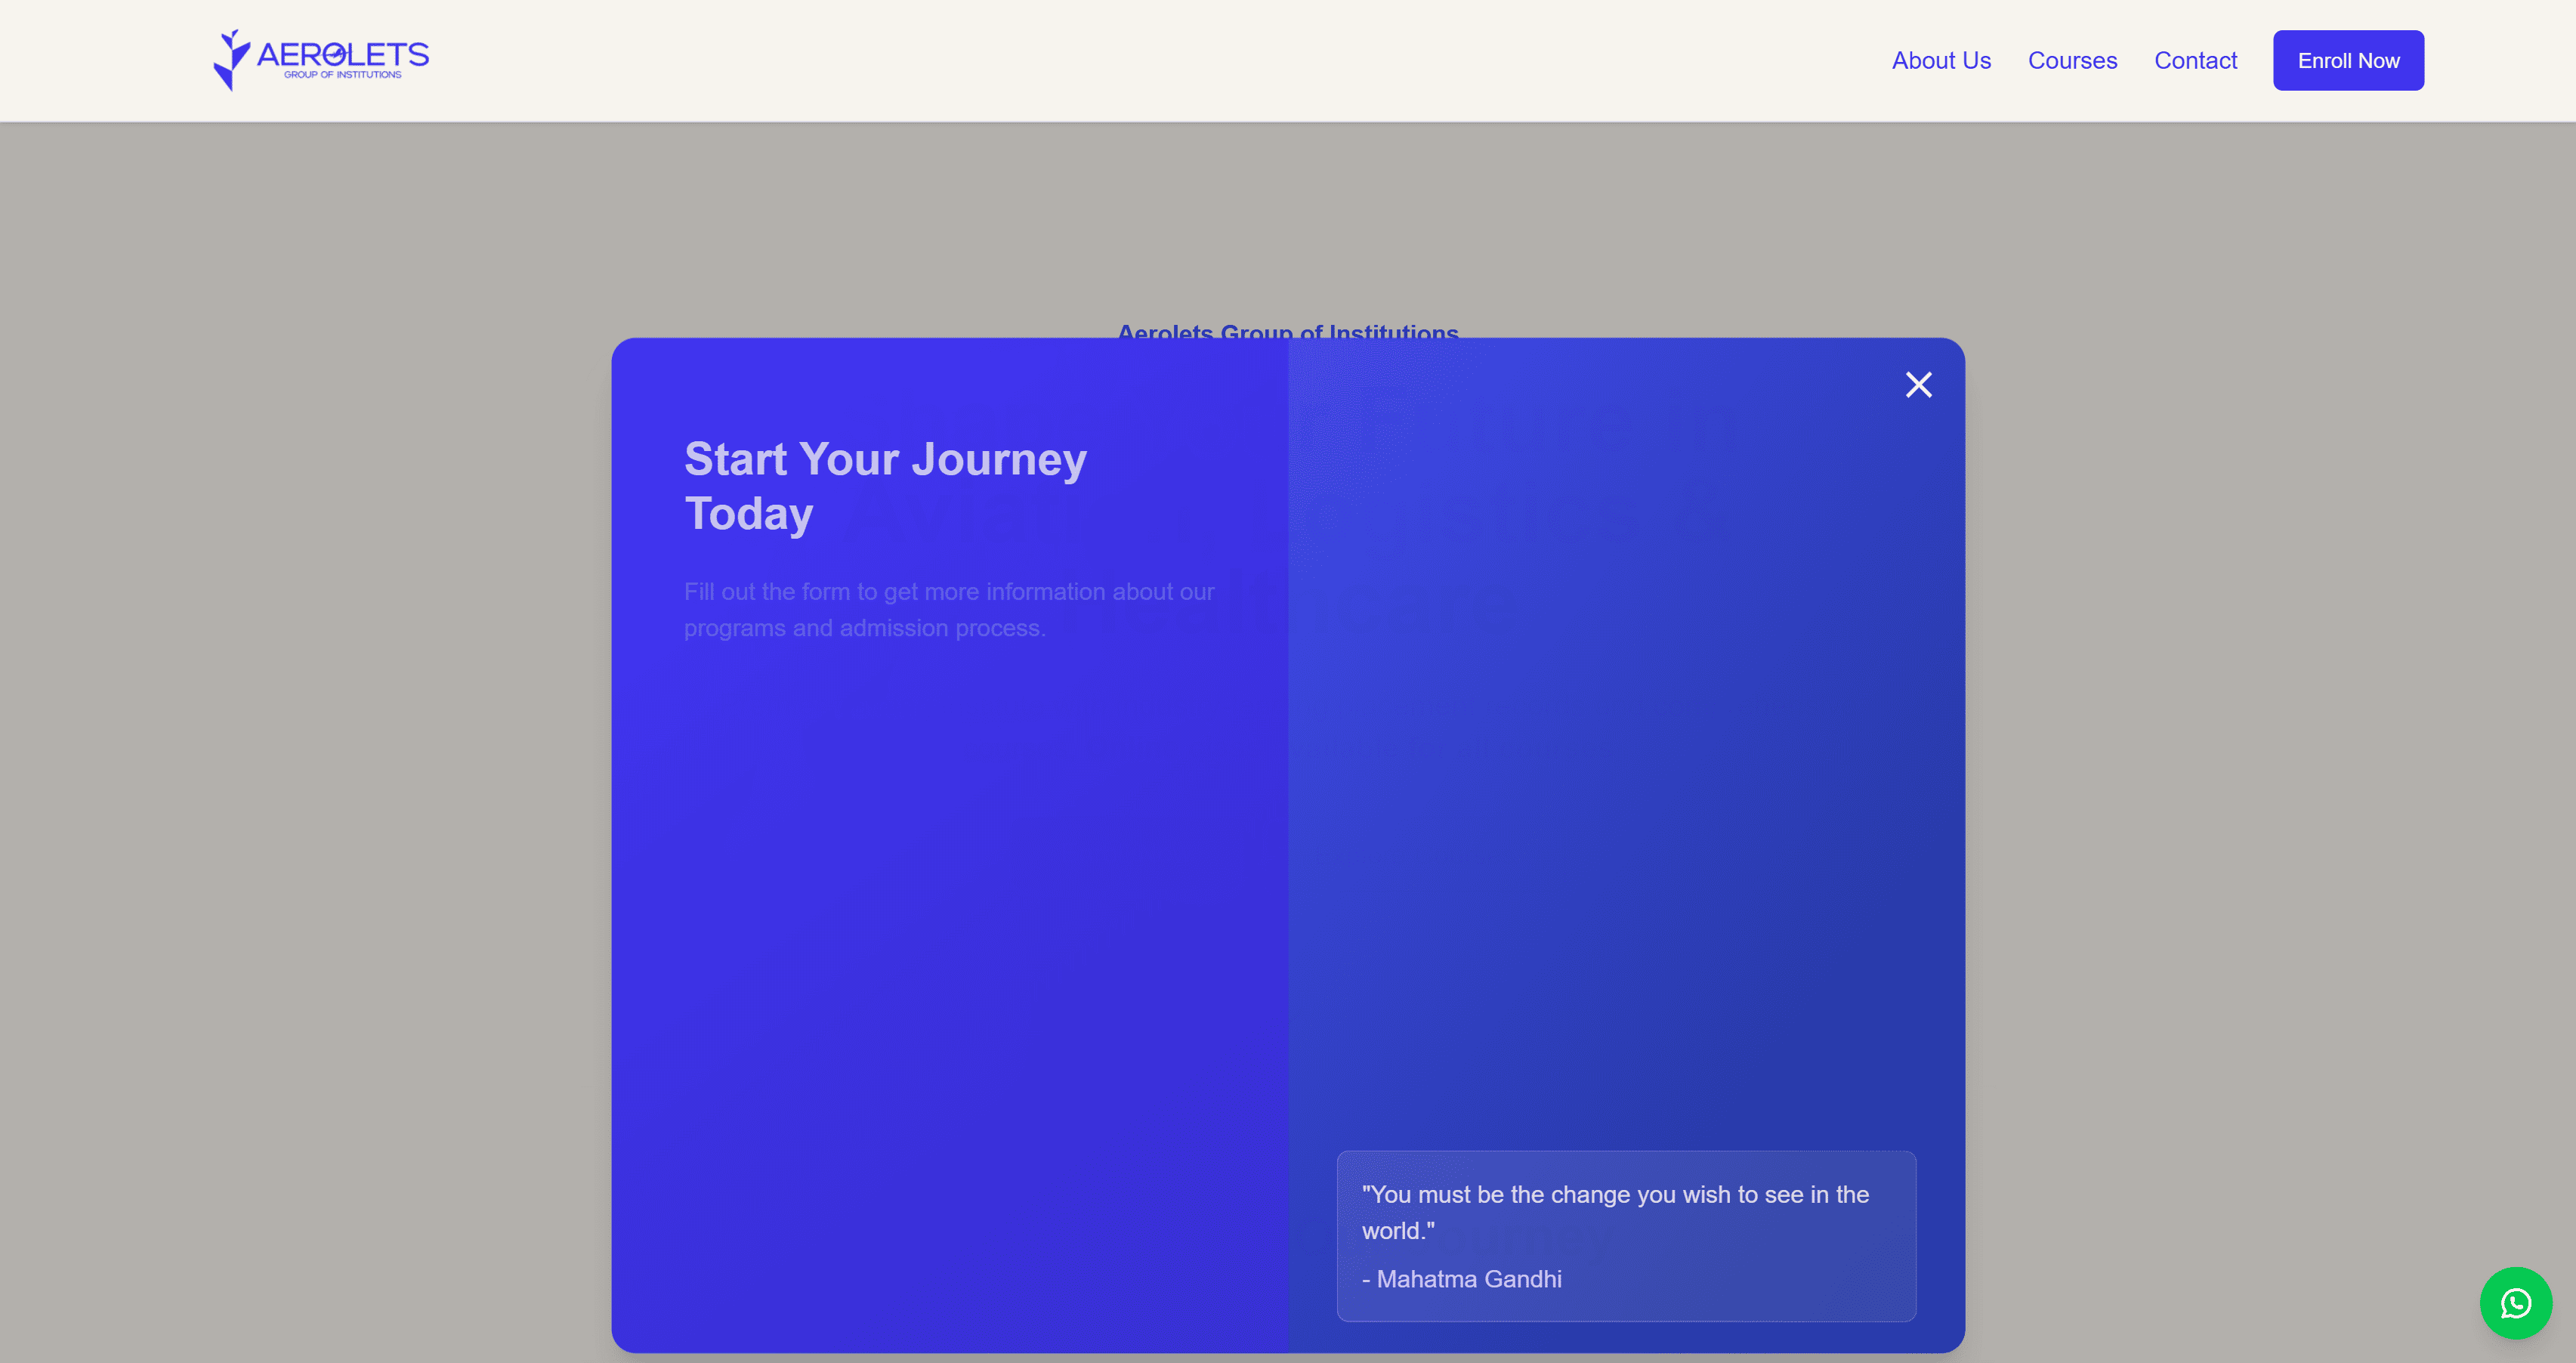Click the 'Fill out the form' description text
This screenshot has height=1363, width=2576.
[x=949, y=610]
